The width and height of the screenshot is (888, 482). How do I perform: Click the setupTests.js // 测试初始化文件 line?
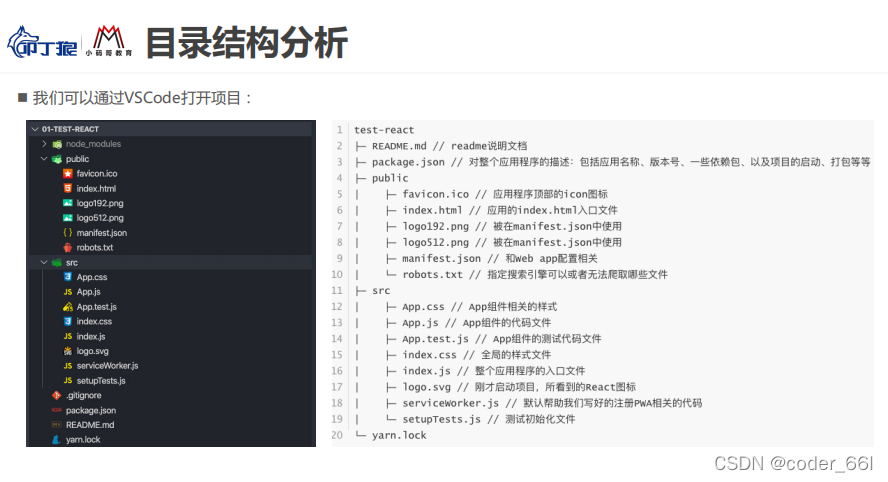tap(489, 419)
